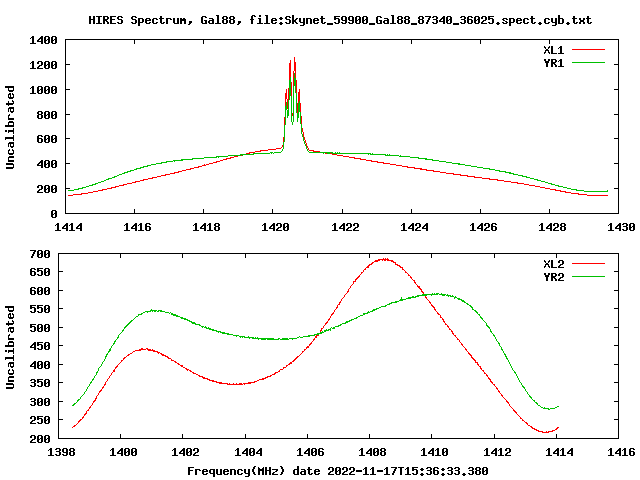The image size is (640, 480).
Task: Click the 550 y-axis tick label
Action: (40, 309)
